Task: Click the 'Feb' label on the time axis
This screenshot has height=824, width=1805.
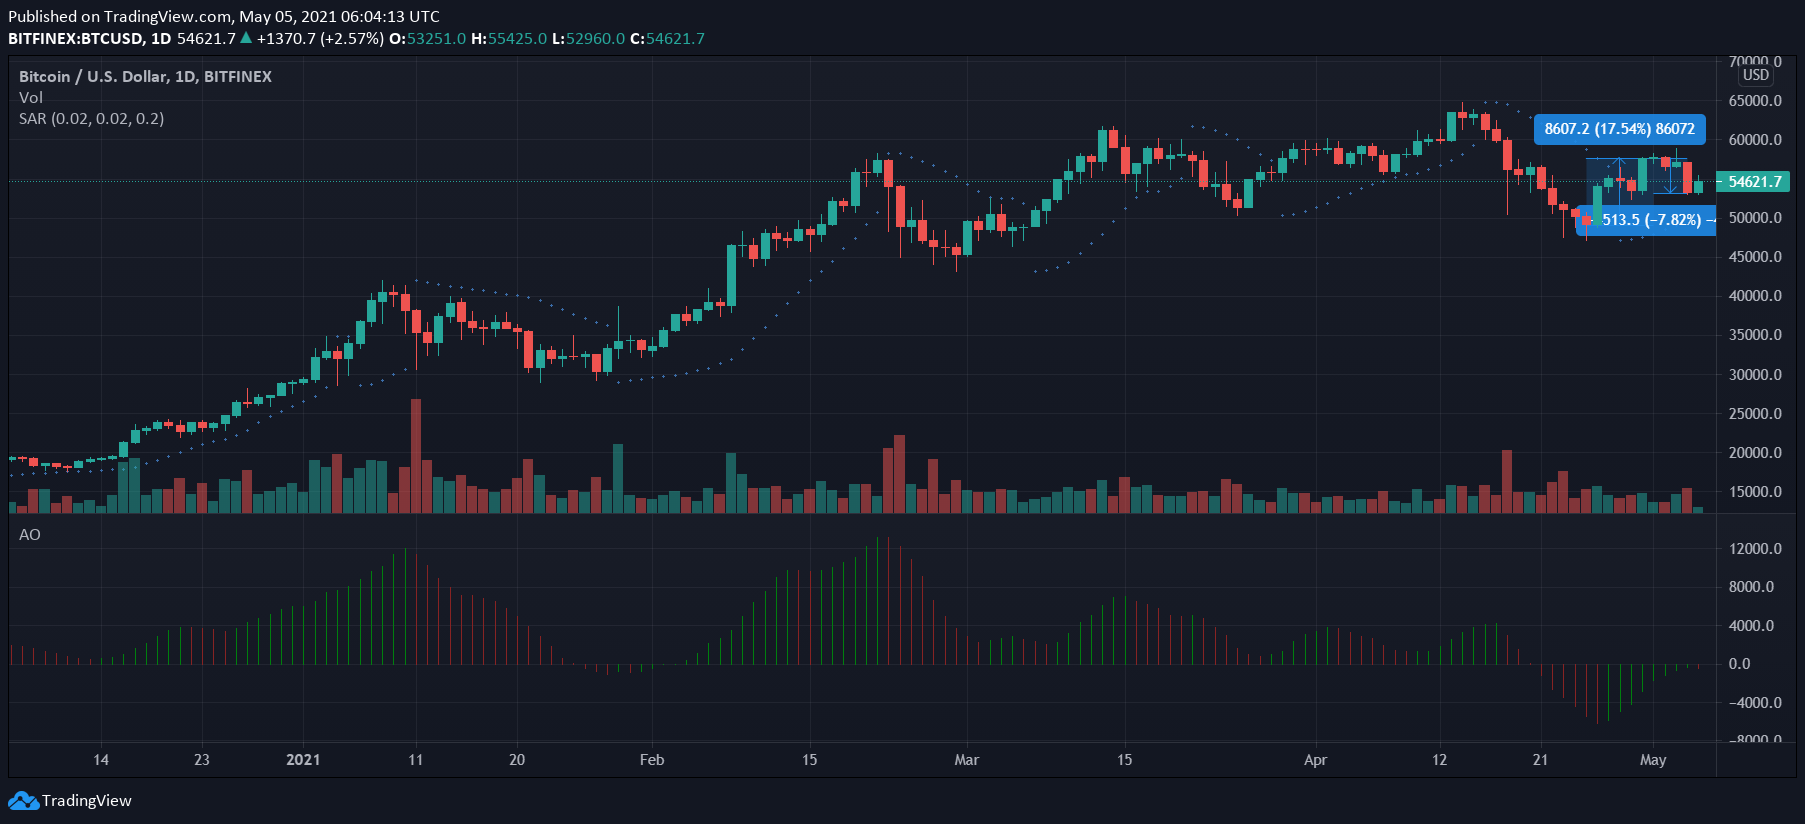Action: pos(652,760)
